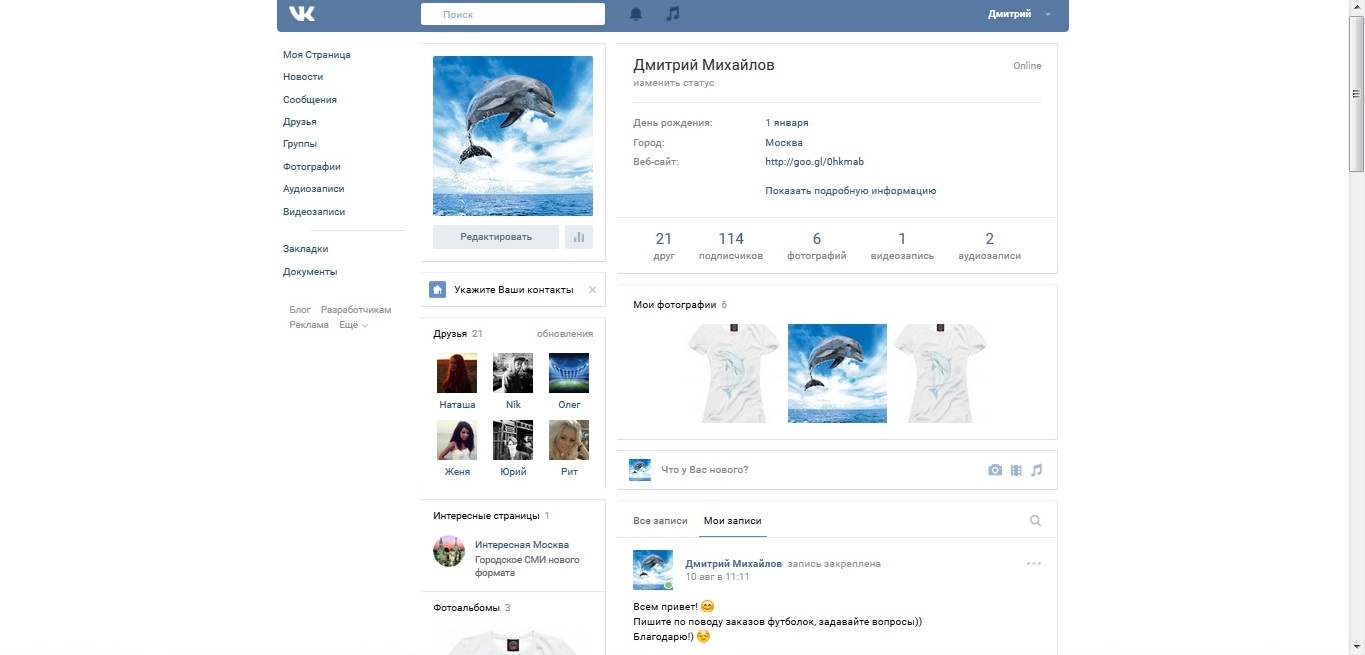Open the pinned post options ellipsis menu
Image resolution: width=1365 pixels, height=655 pixels.
1032,563
